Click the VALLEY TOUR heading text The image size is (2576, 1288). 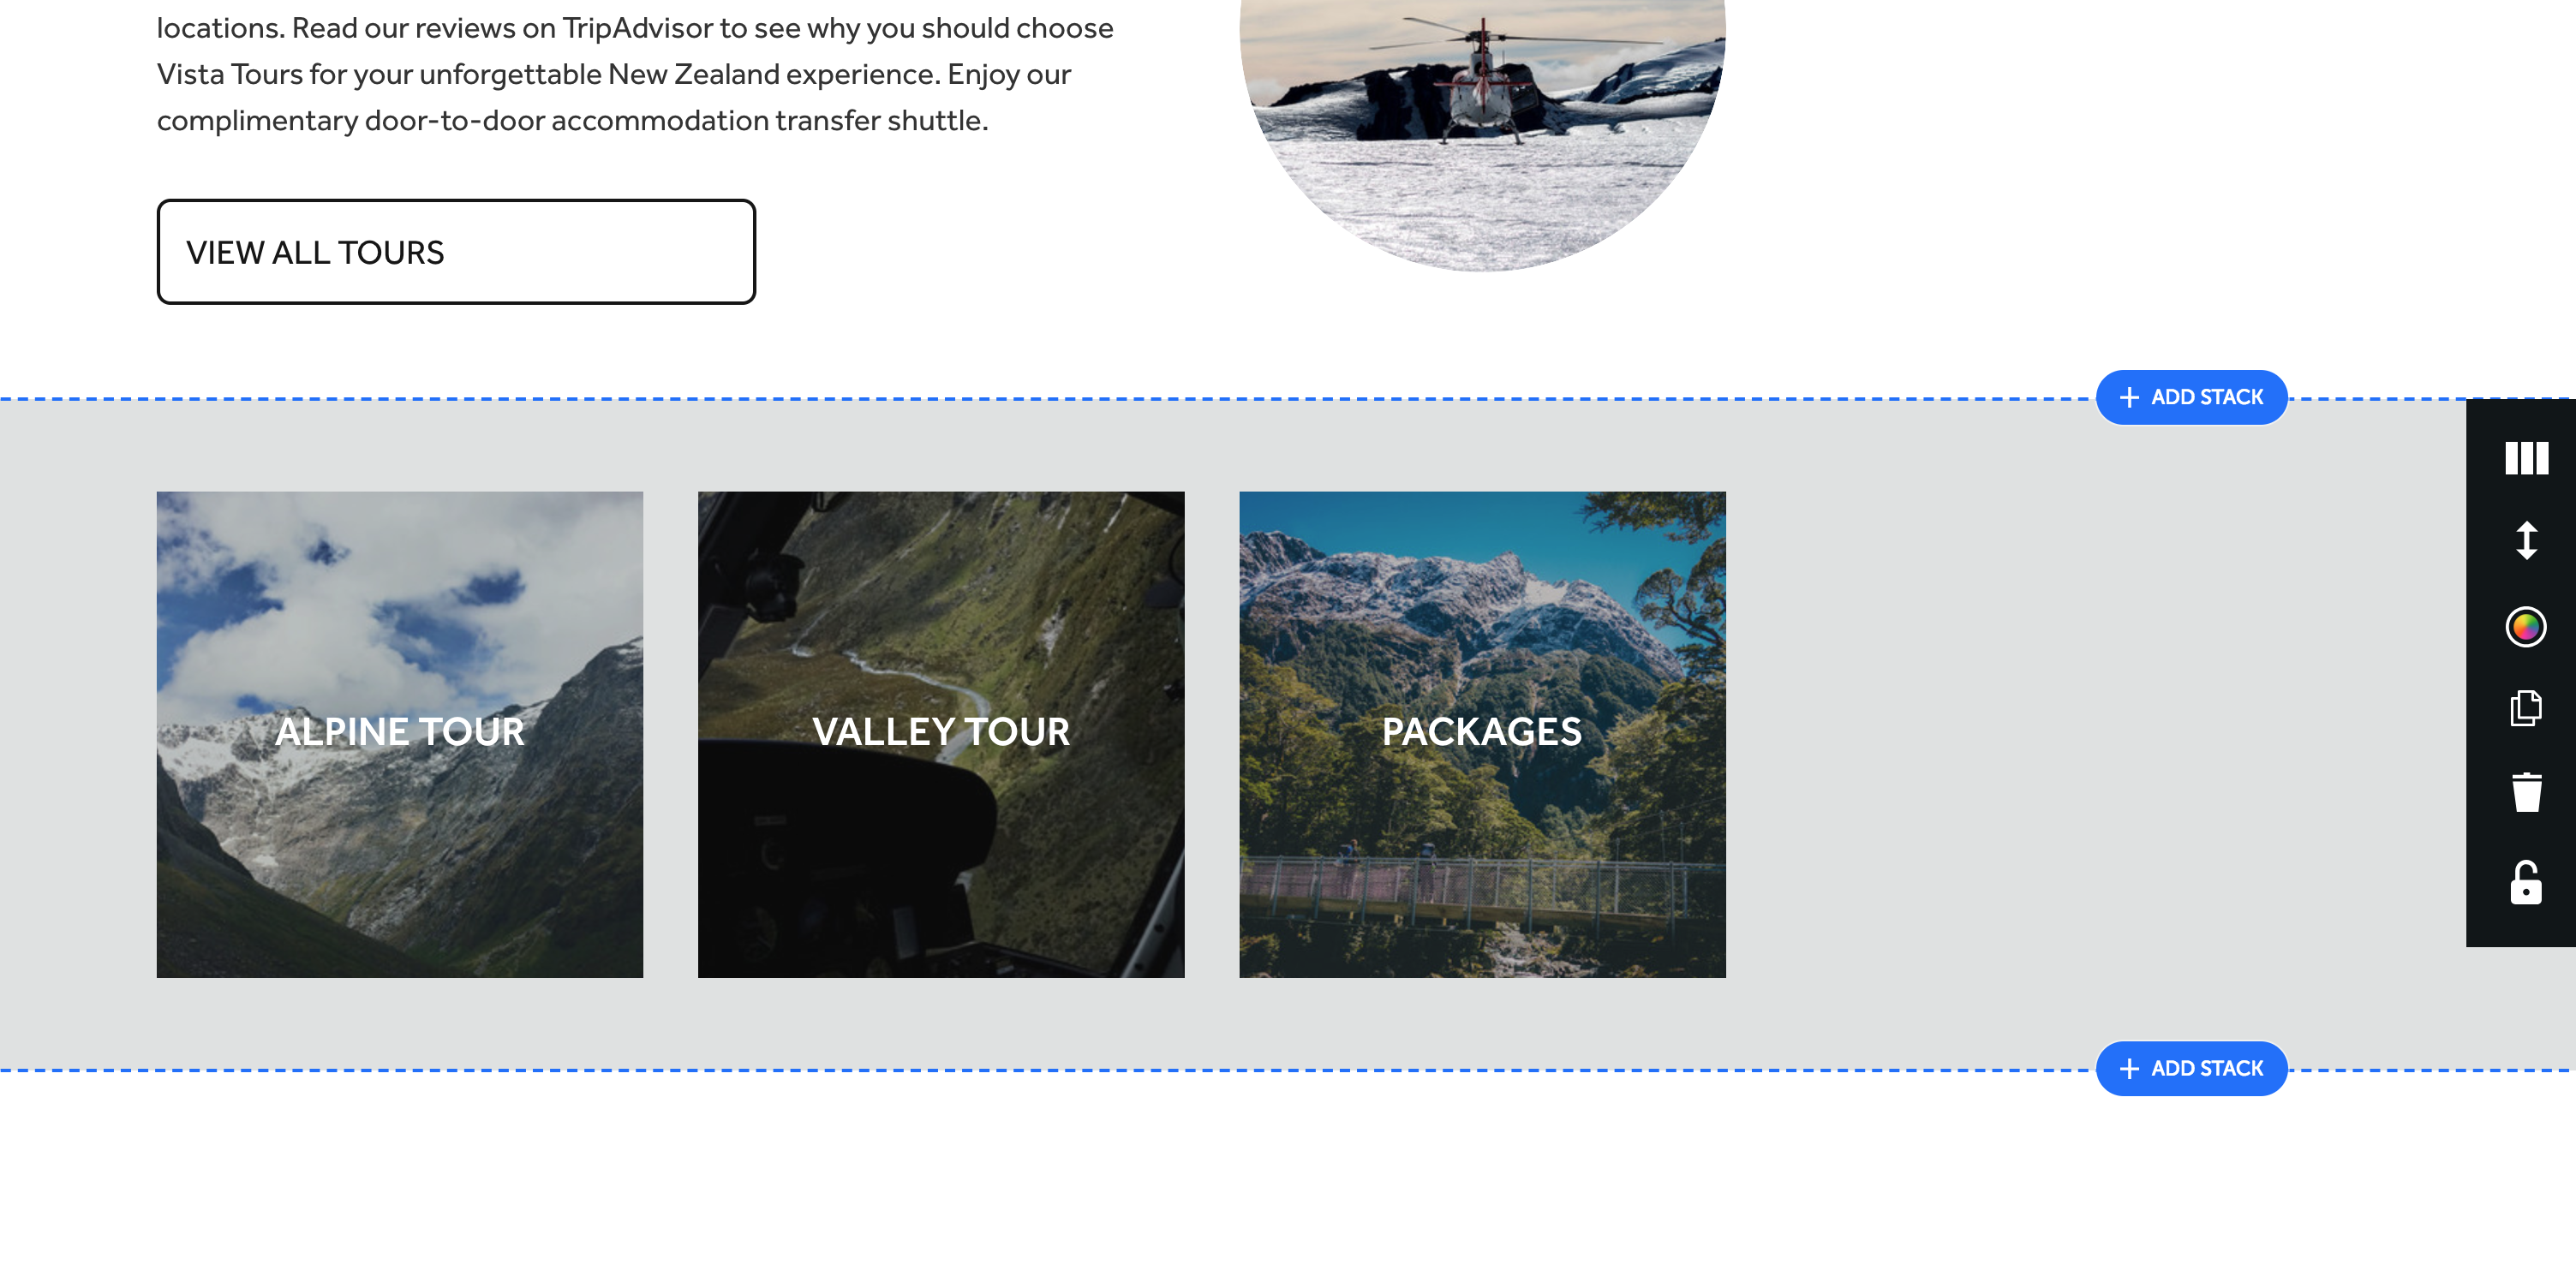941,731
